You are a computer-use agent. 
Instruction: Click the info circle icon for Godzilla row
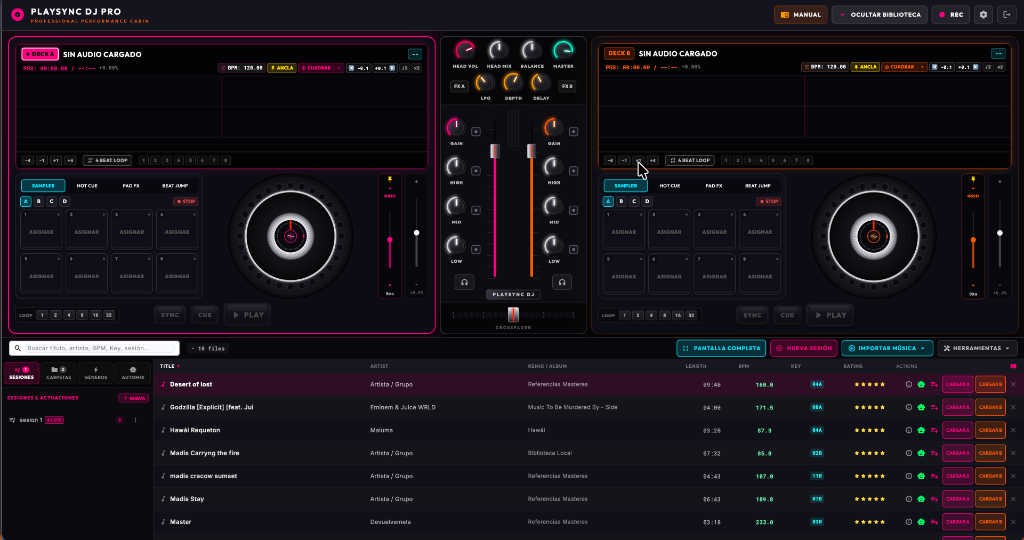tap(908, 407)
